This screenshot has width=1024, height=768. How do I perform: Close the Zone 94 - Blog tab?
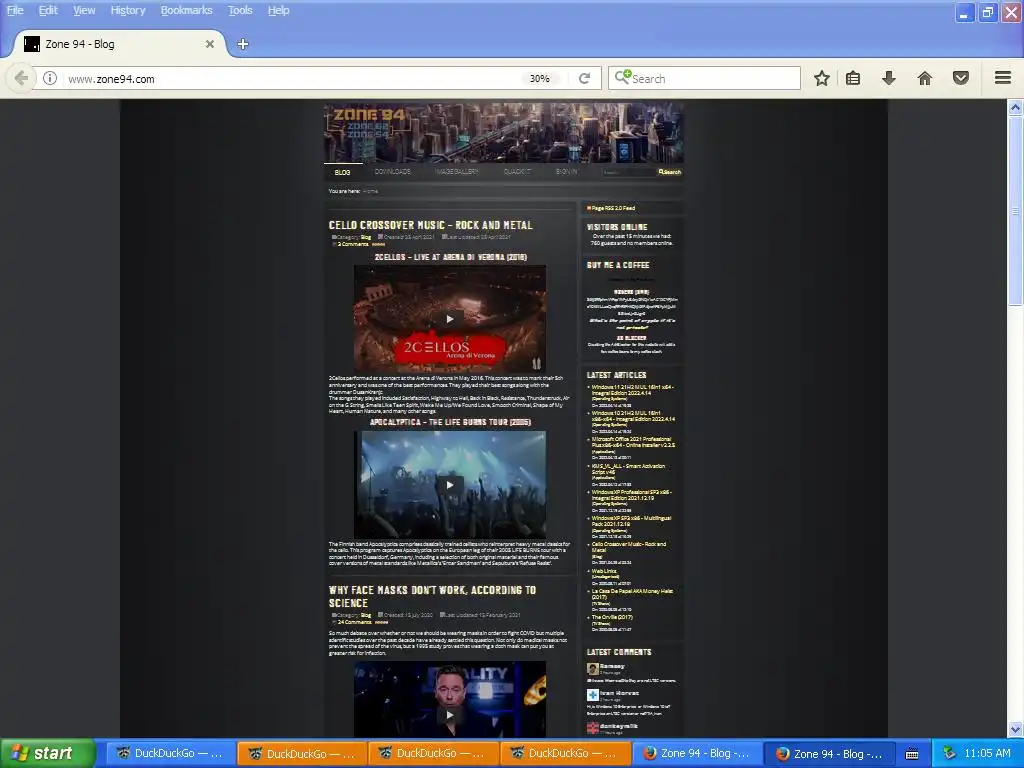click(210, 44)
